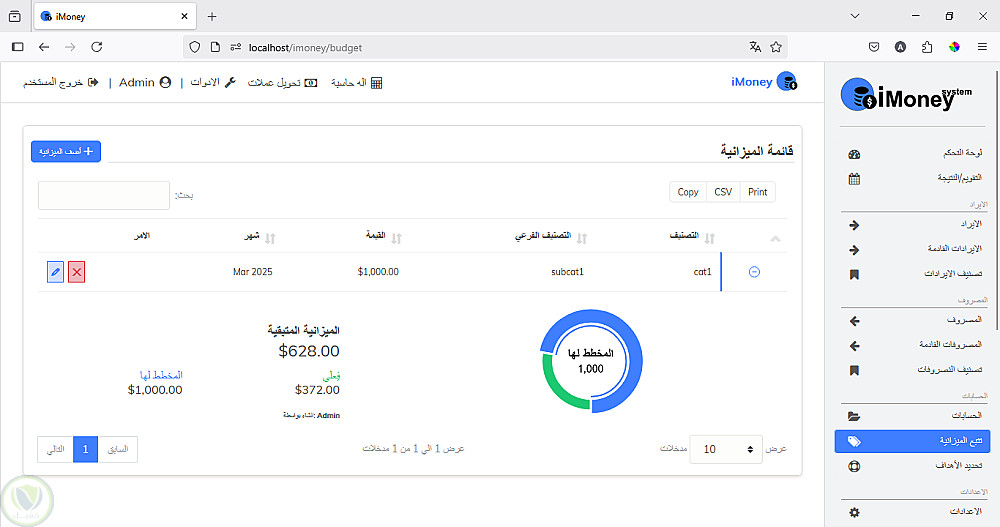Viewport: 1000px width, 527px height.
Task: Delete the cat1 budget row with red X
Action: (x=77, y=272)
